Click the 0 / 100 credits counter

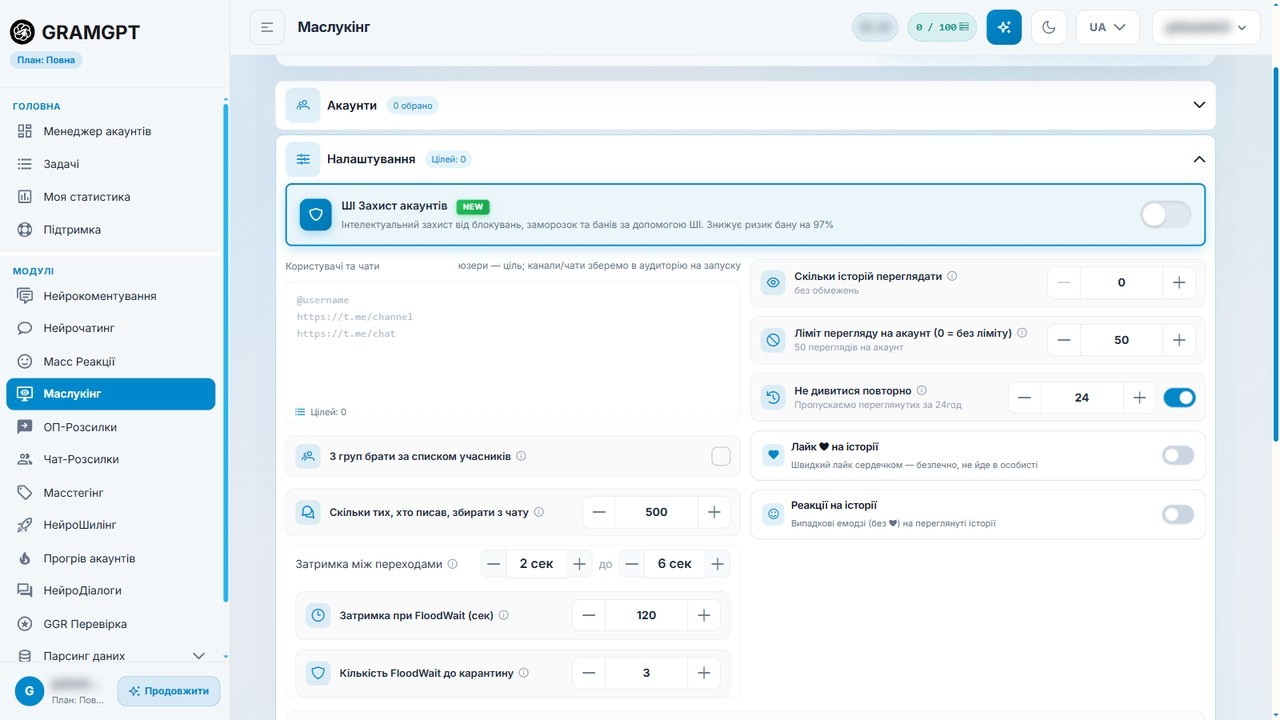tap(942, 27)
